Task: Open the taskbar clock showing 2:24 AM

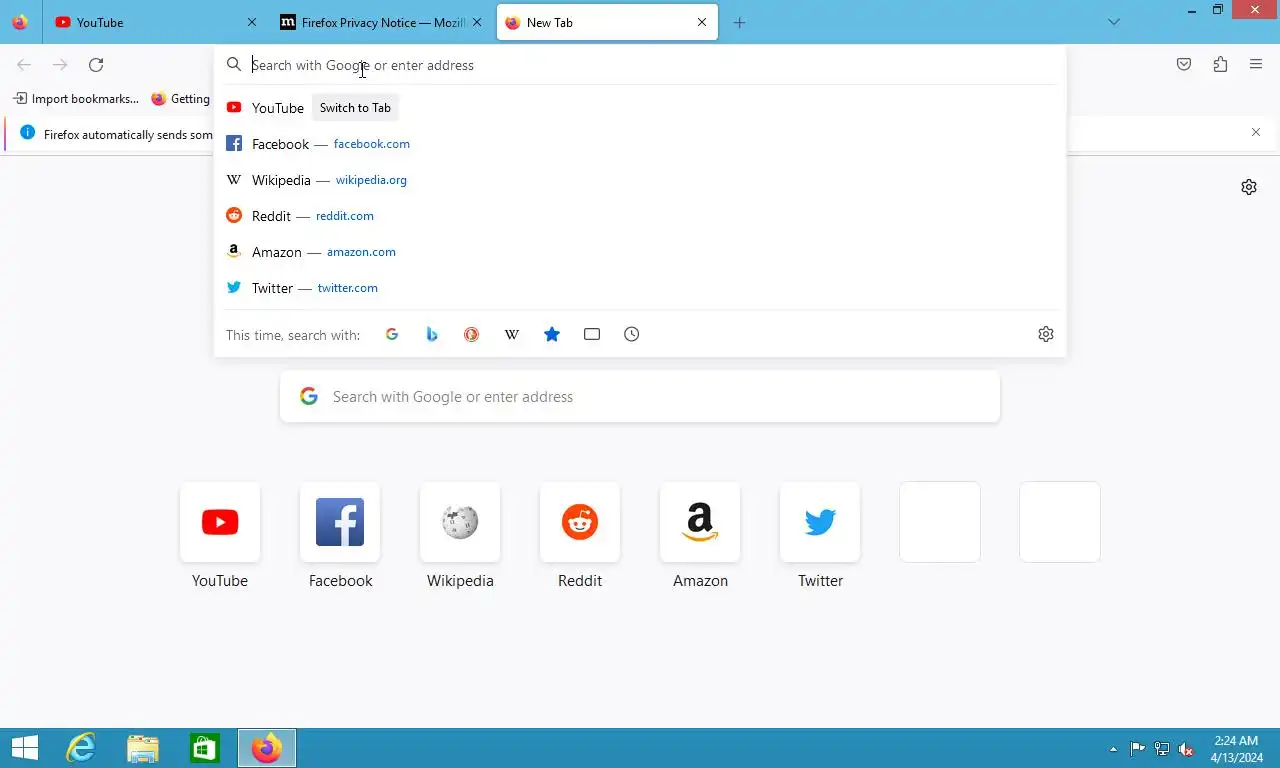Action: (x=1236, y=749)
